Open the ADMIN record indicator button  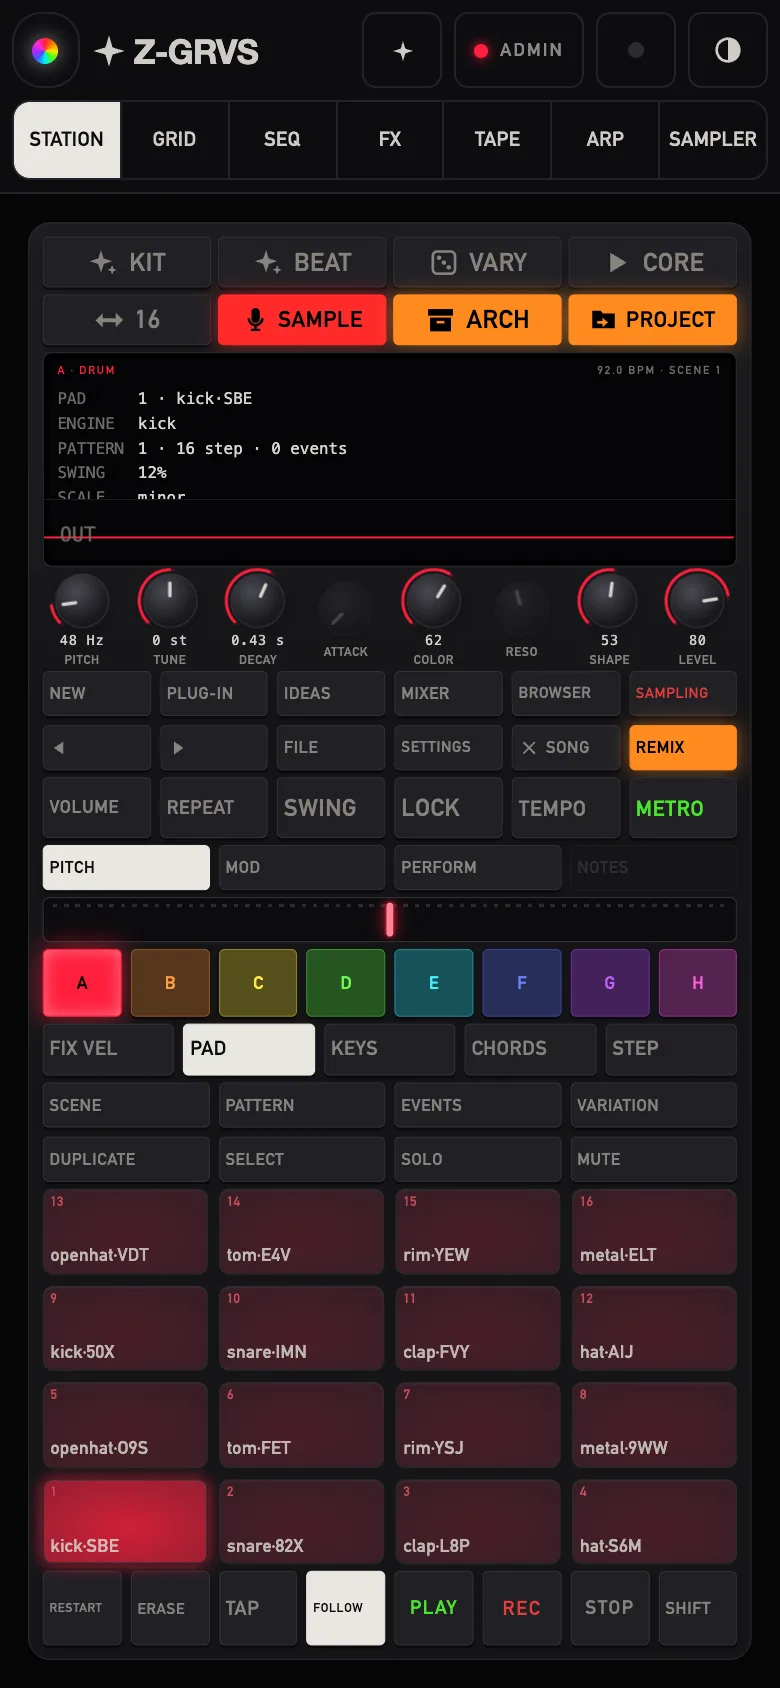coord(519,50)
